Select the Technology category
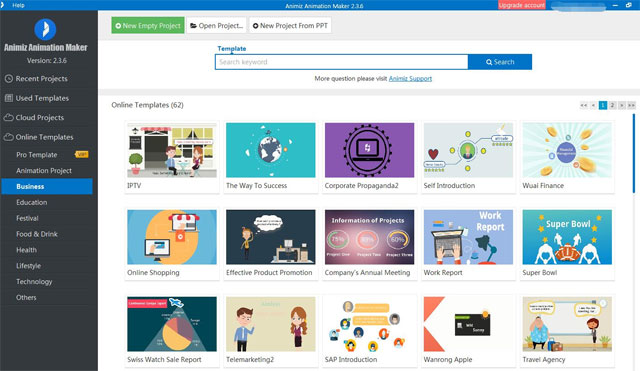Image resolution: width=640 pixels, height=371 pixels. [x=34, y=282]
